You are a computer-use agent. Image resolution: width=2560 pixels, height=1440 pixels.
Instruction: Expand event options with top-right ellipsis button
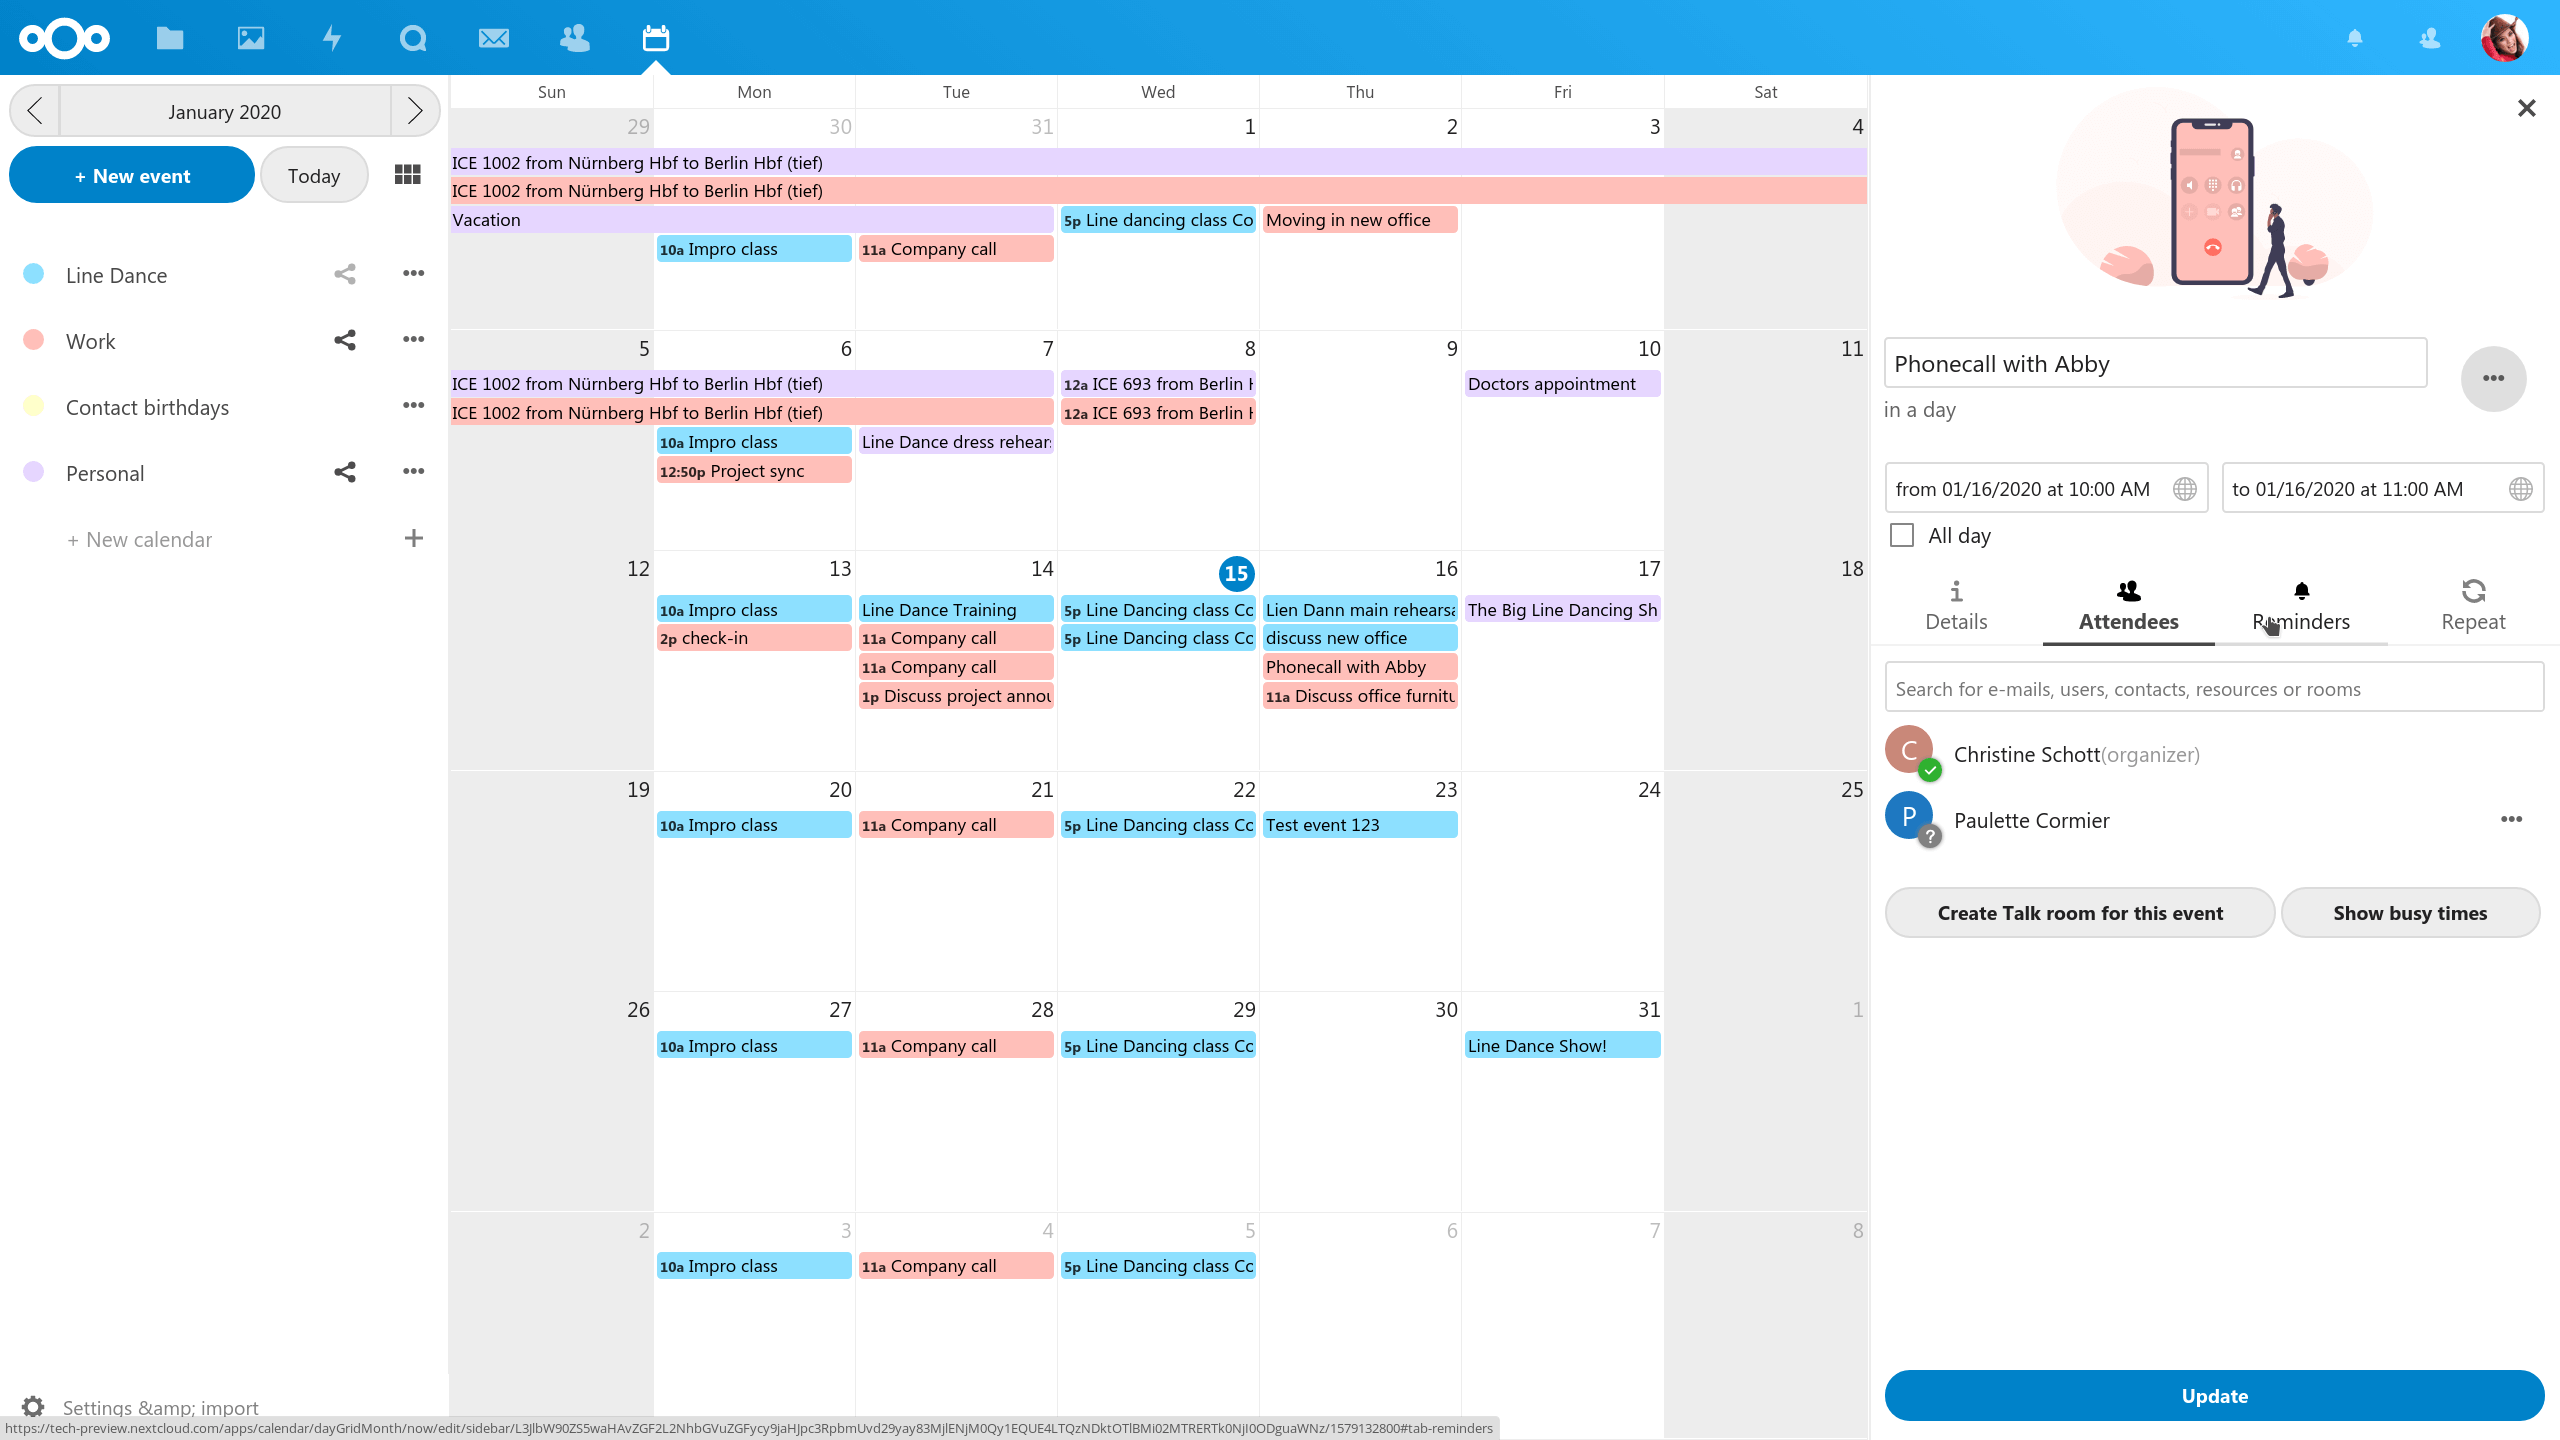click(2495, 378)
